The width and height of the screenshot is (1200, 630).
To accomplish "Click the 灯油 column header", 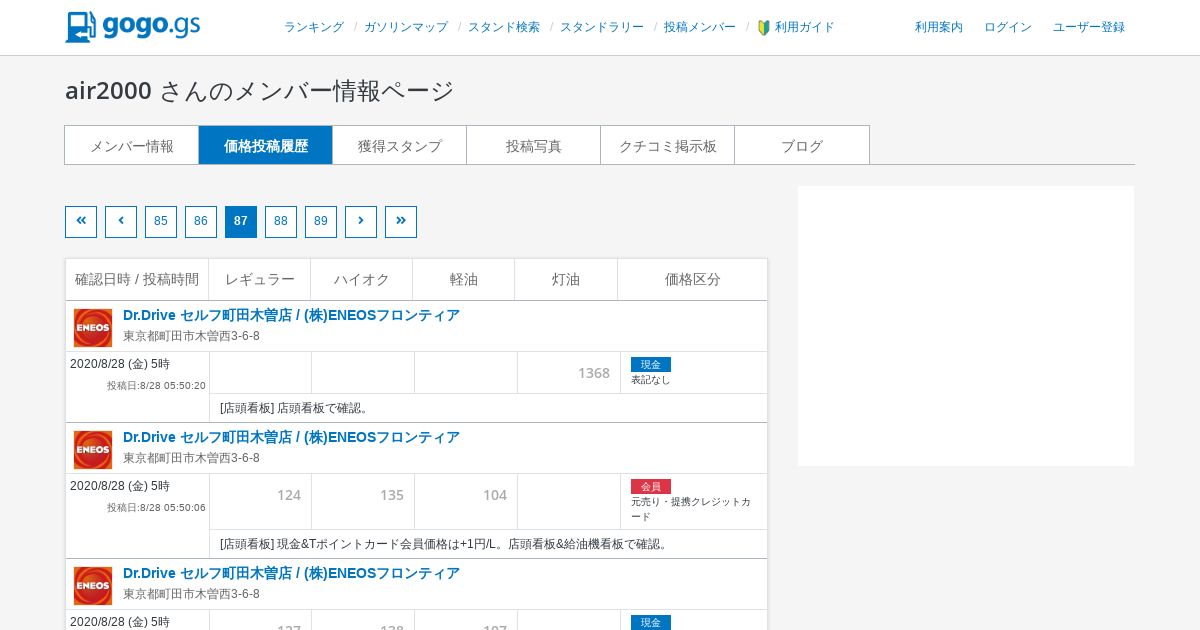I will 566,280.
